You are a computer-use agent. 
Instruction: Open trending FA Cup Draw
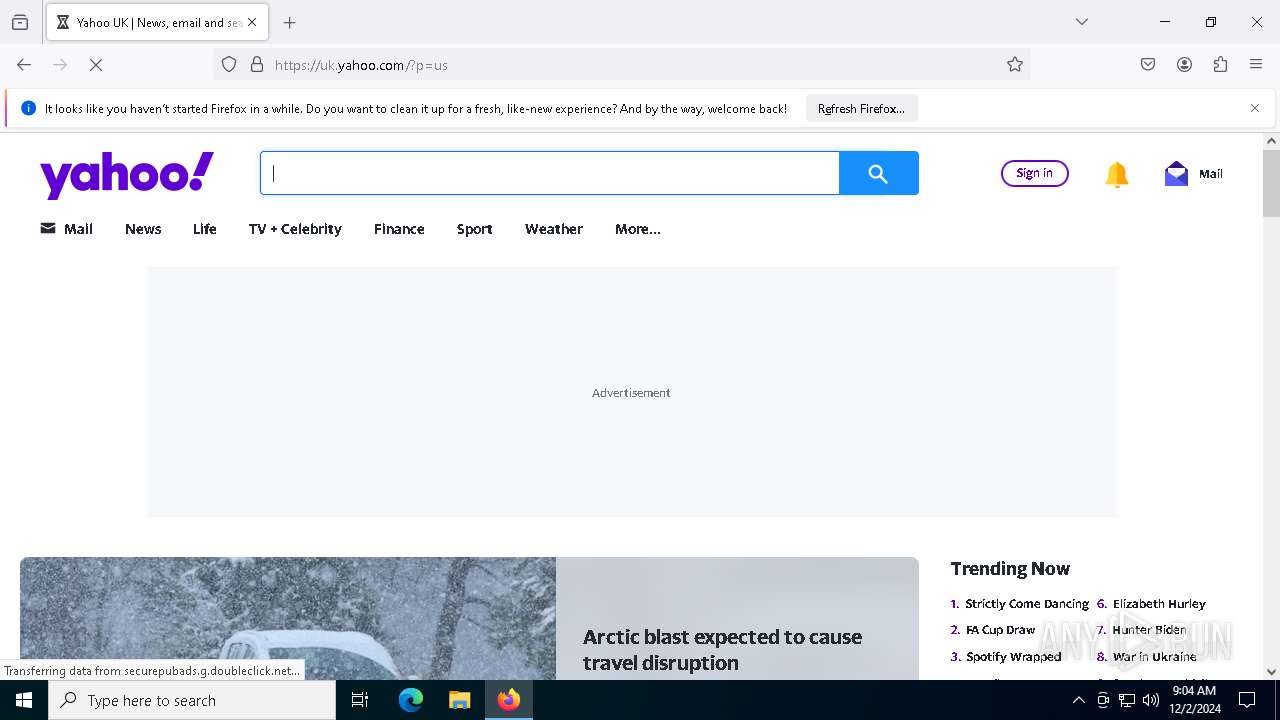coord(1000,630)
